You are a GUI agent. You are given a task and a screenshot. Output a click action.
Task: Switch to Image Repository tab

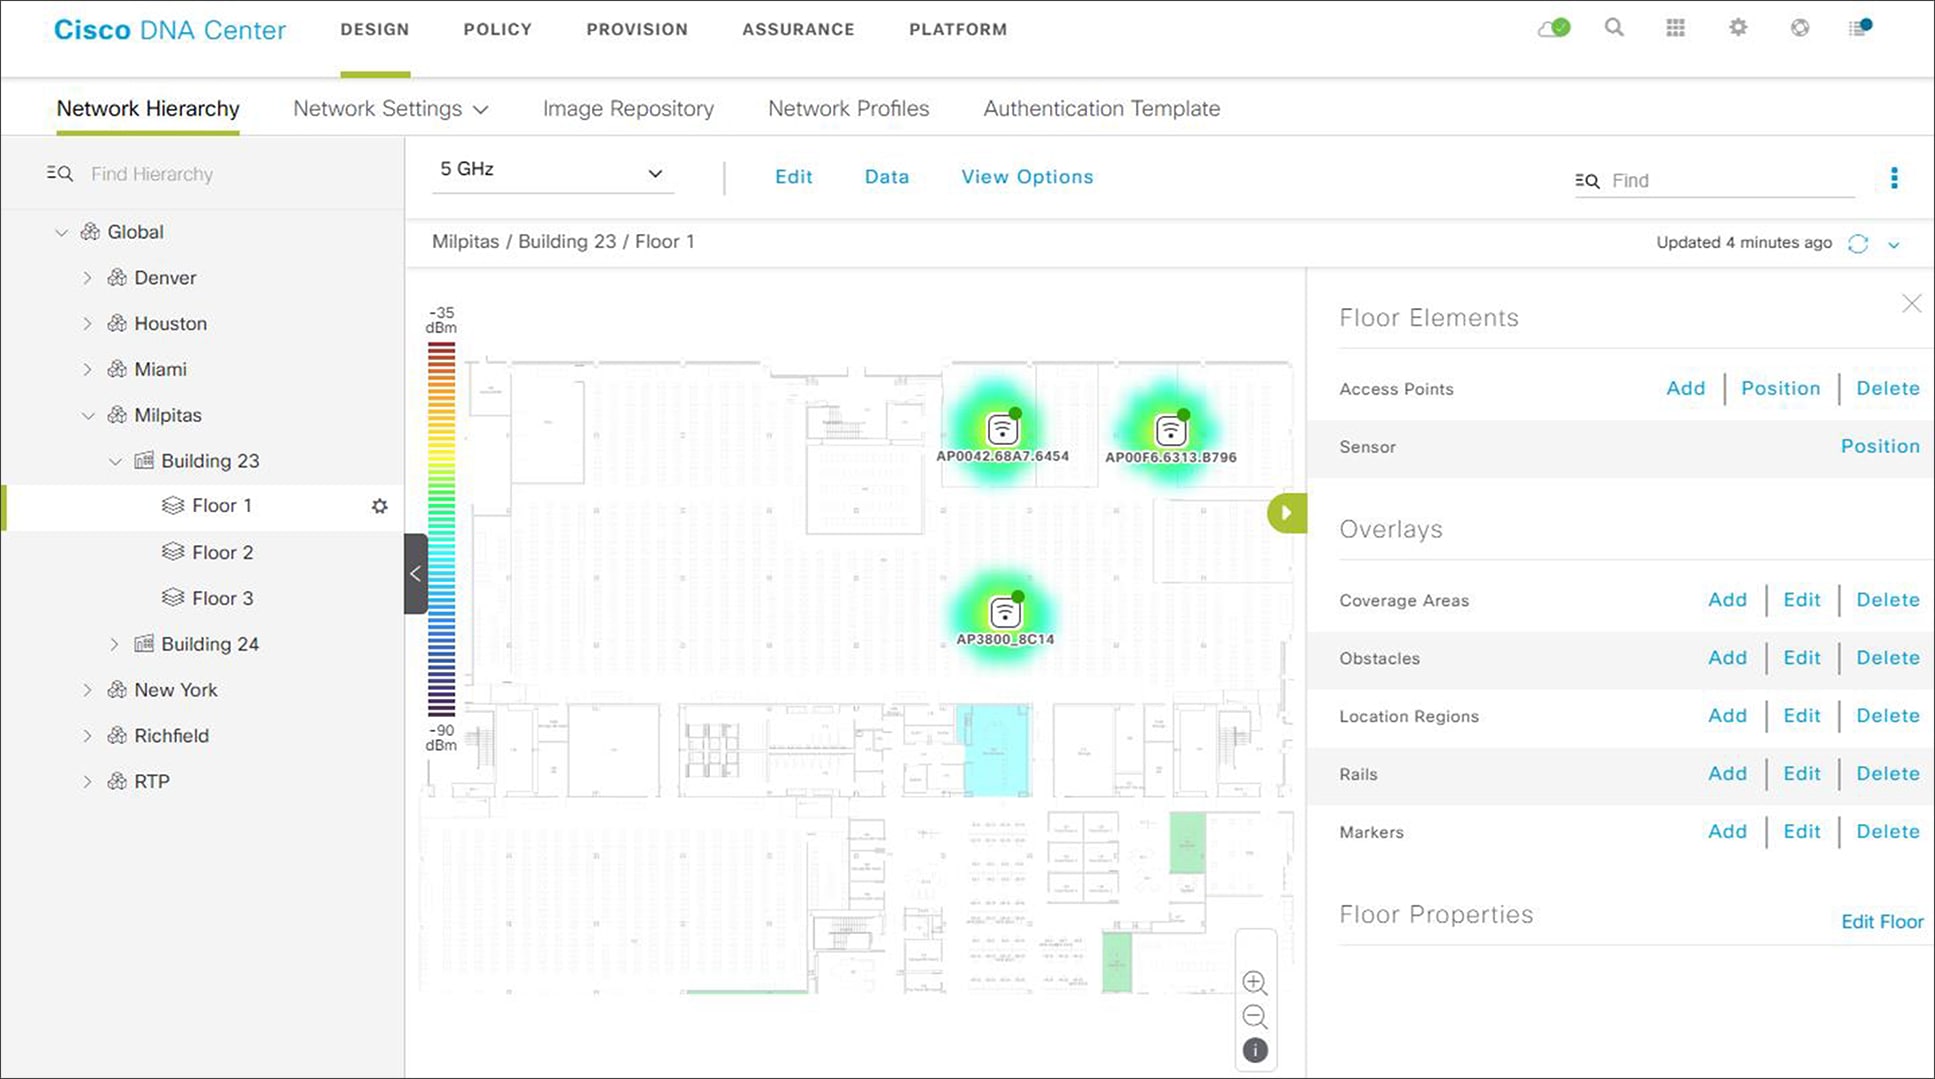coord(628,109)
